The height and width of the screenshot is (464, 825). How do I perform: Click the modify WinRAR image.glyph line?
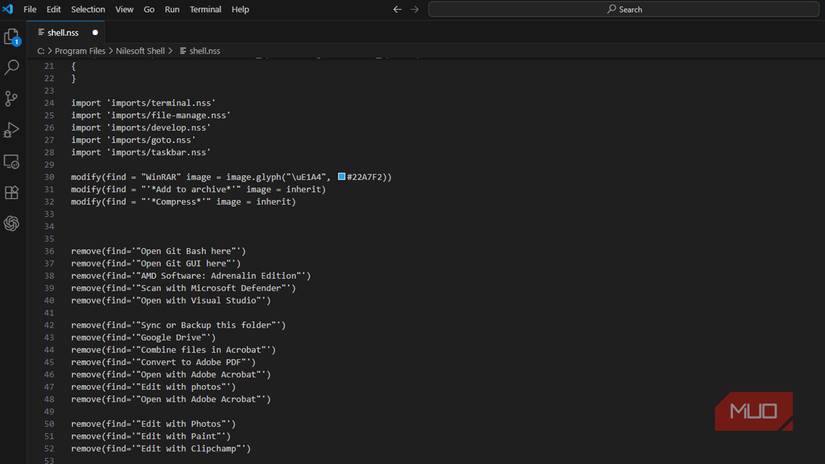click(x=232, y=177)
